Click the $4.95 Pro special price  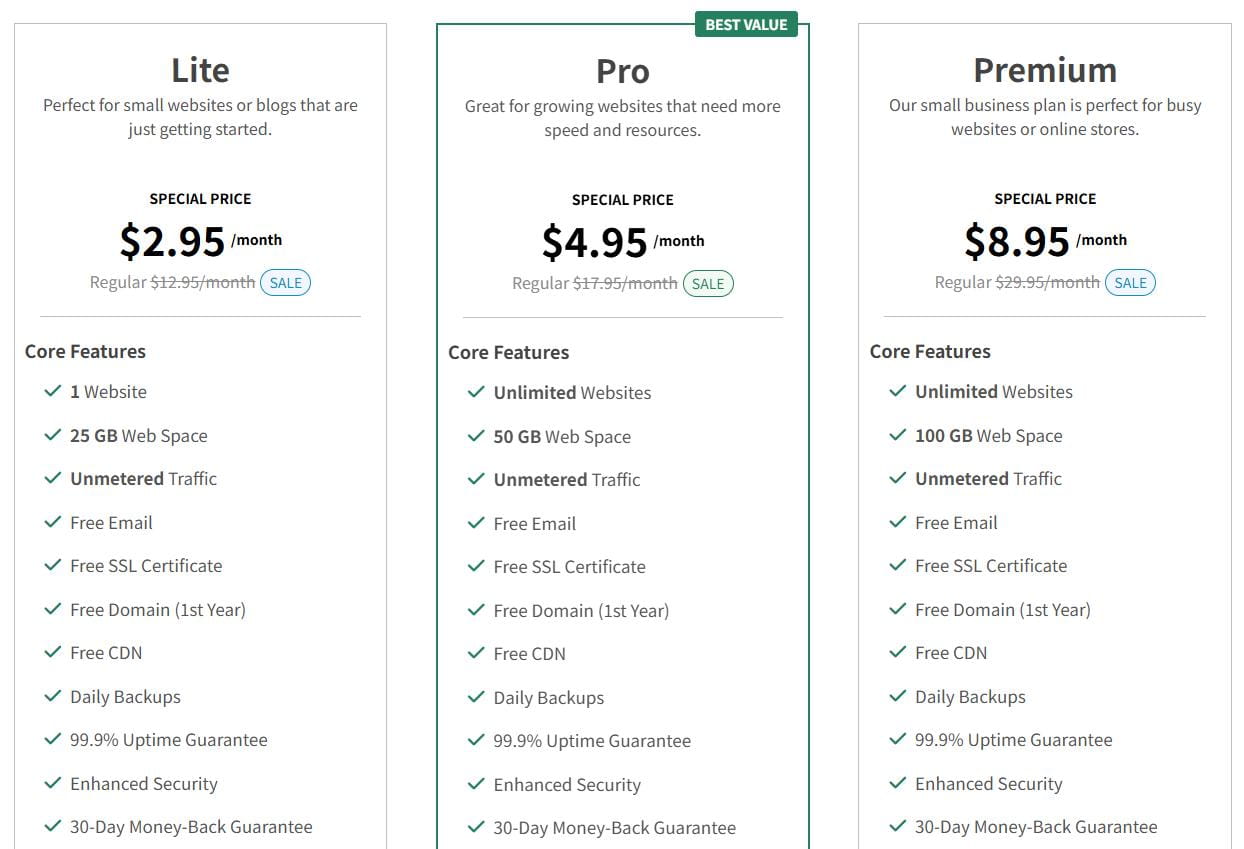click(x=595, y=243)
